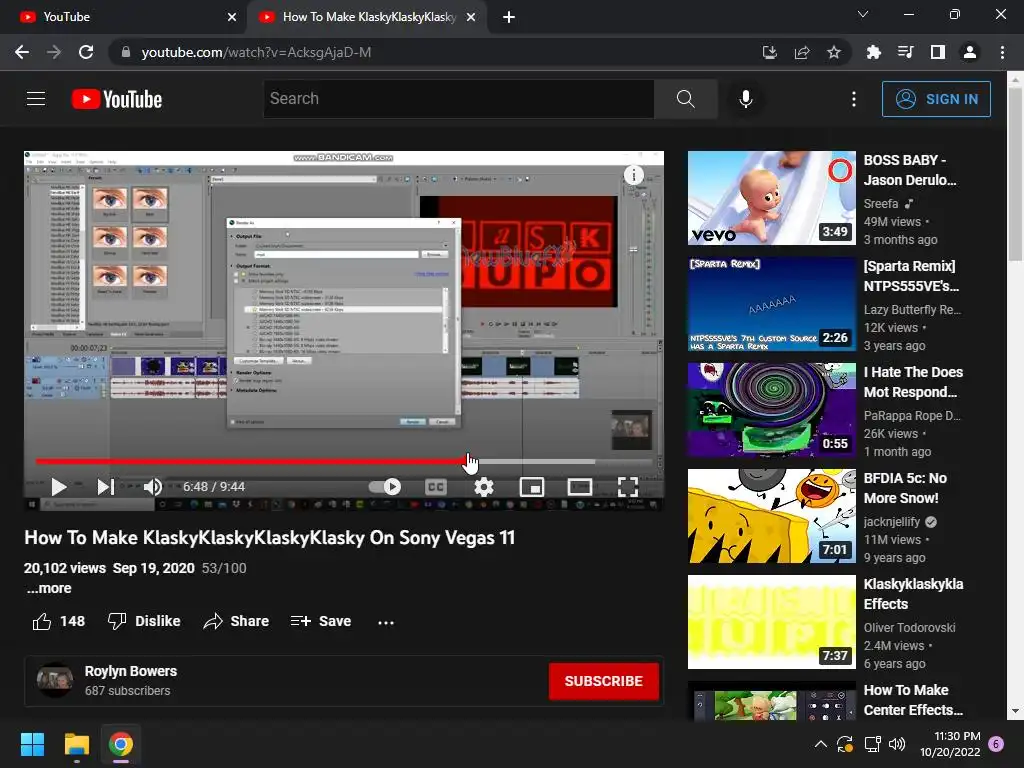This screenshot has height=768, width=1024.
Task: Open Chrome media controls icon
Action: (x=906, y=52)
